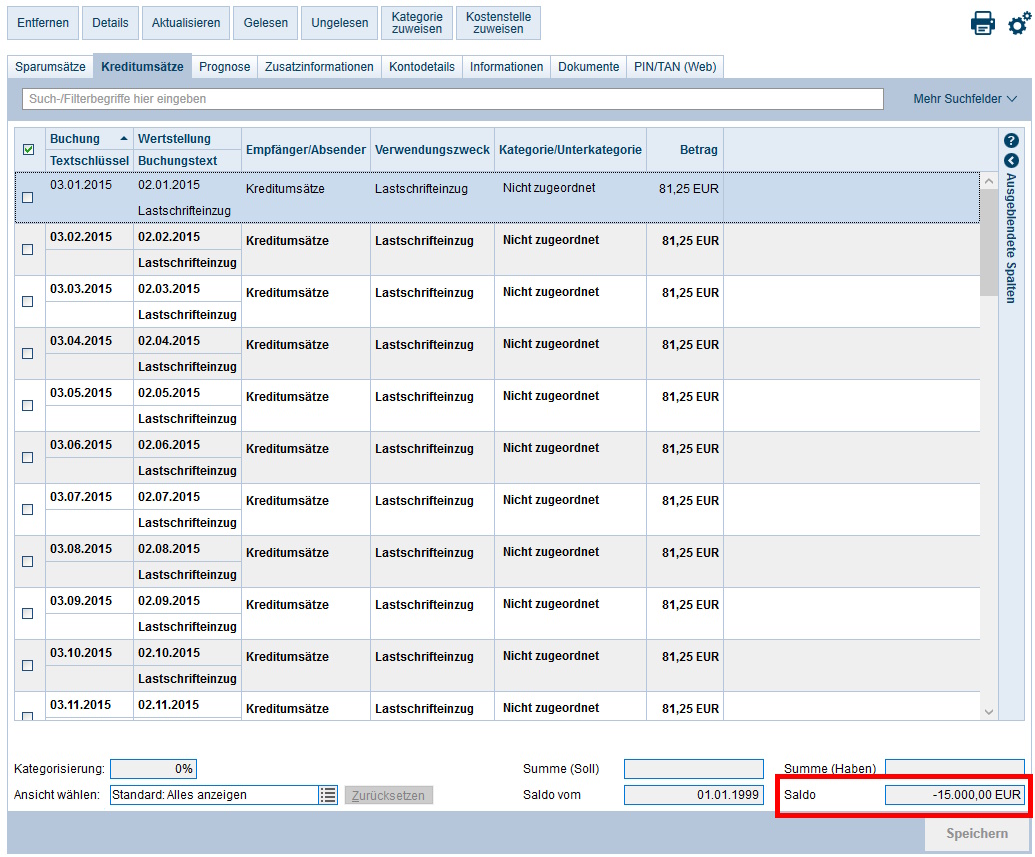Image resolution: width=1035 pixels, height=857 pixels.
Task: Open the Prognose tab
Action: (x=224, y=67)
